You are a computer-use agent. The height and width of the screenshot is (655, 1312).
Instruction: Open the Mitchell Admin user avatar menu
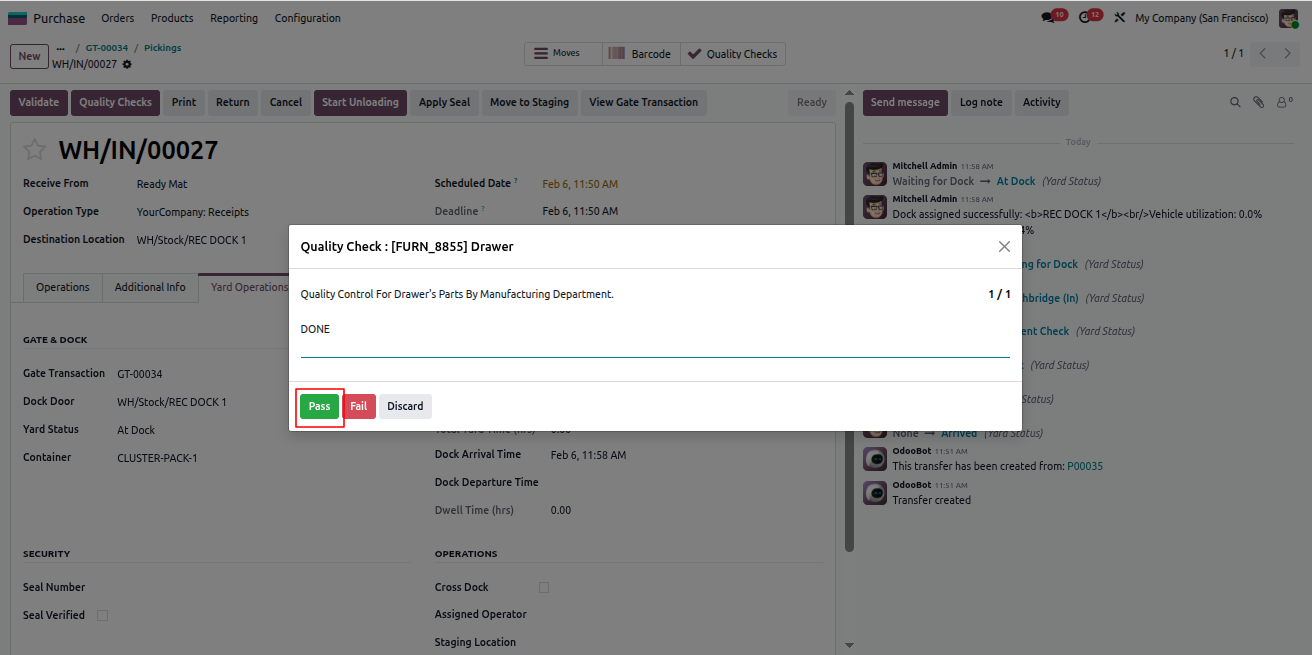pyautogui.click(x=1289, y=18)
